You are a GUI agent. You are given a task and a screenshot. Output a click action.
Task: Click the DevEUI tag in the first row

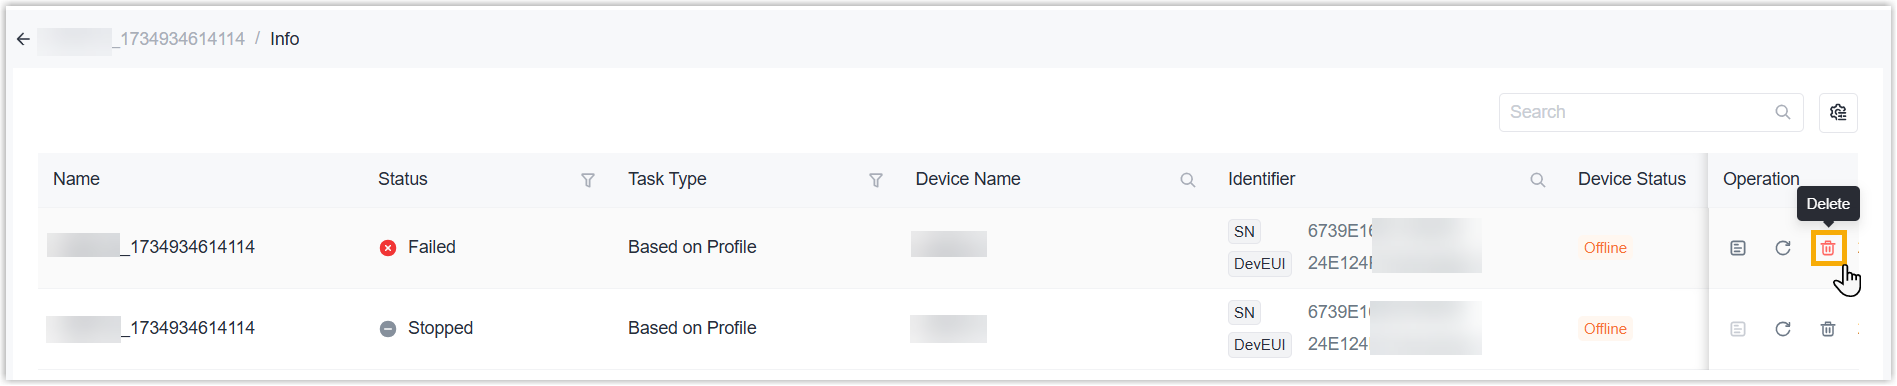1260,264
